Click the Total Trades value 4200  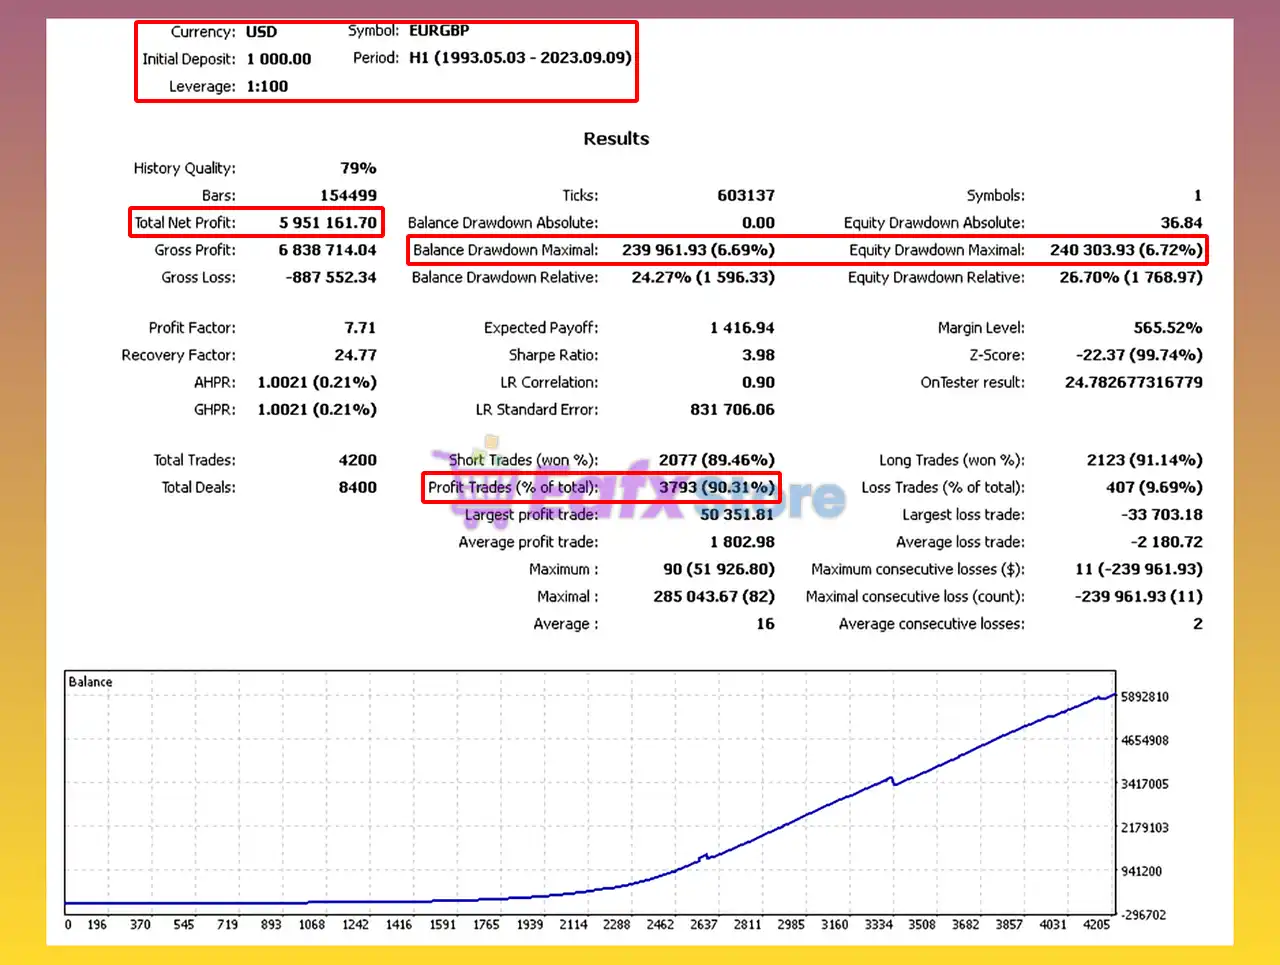click(x=357, y=460)
